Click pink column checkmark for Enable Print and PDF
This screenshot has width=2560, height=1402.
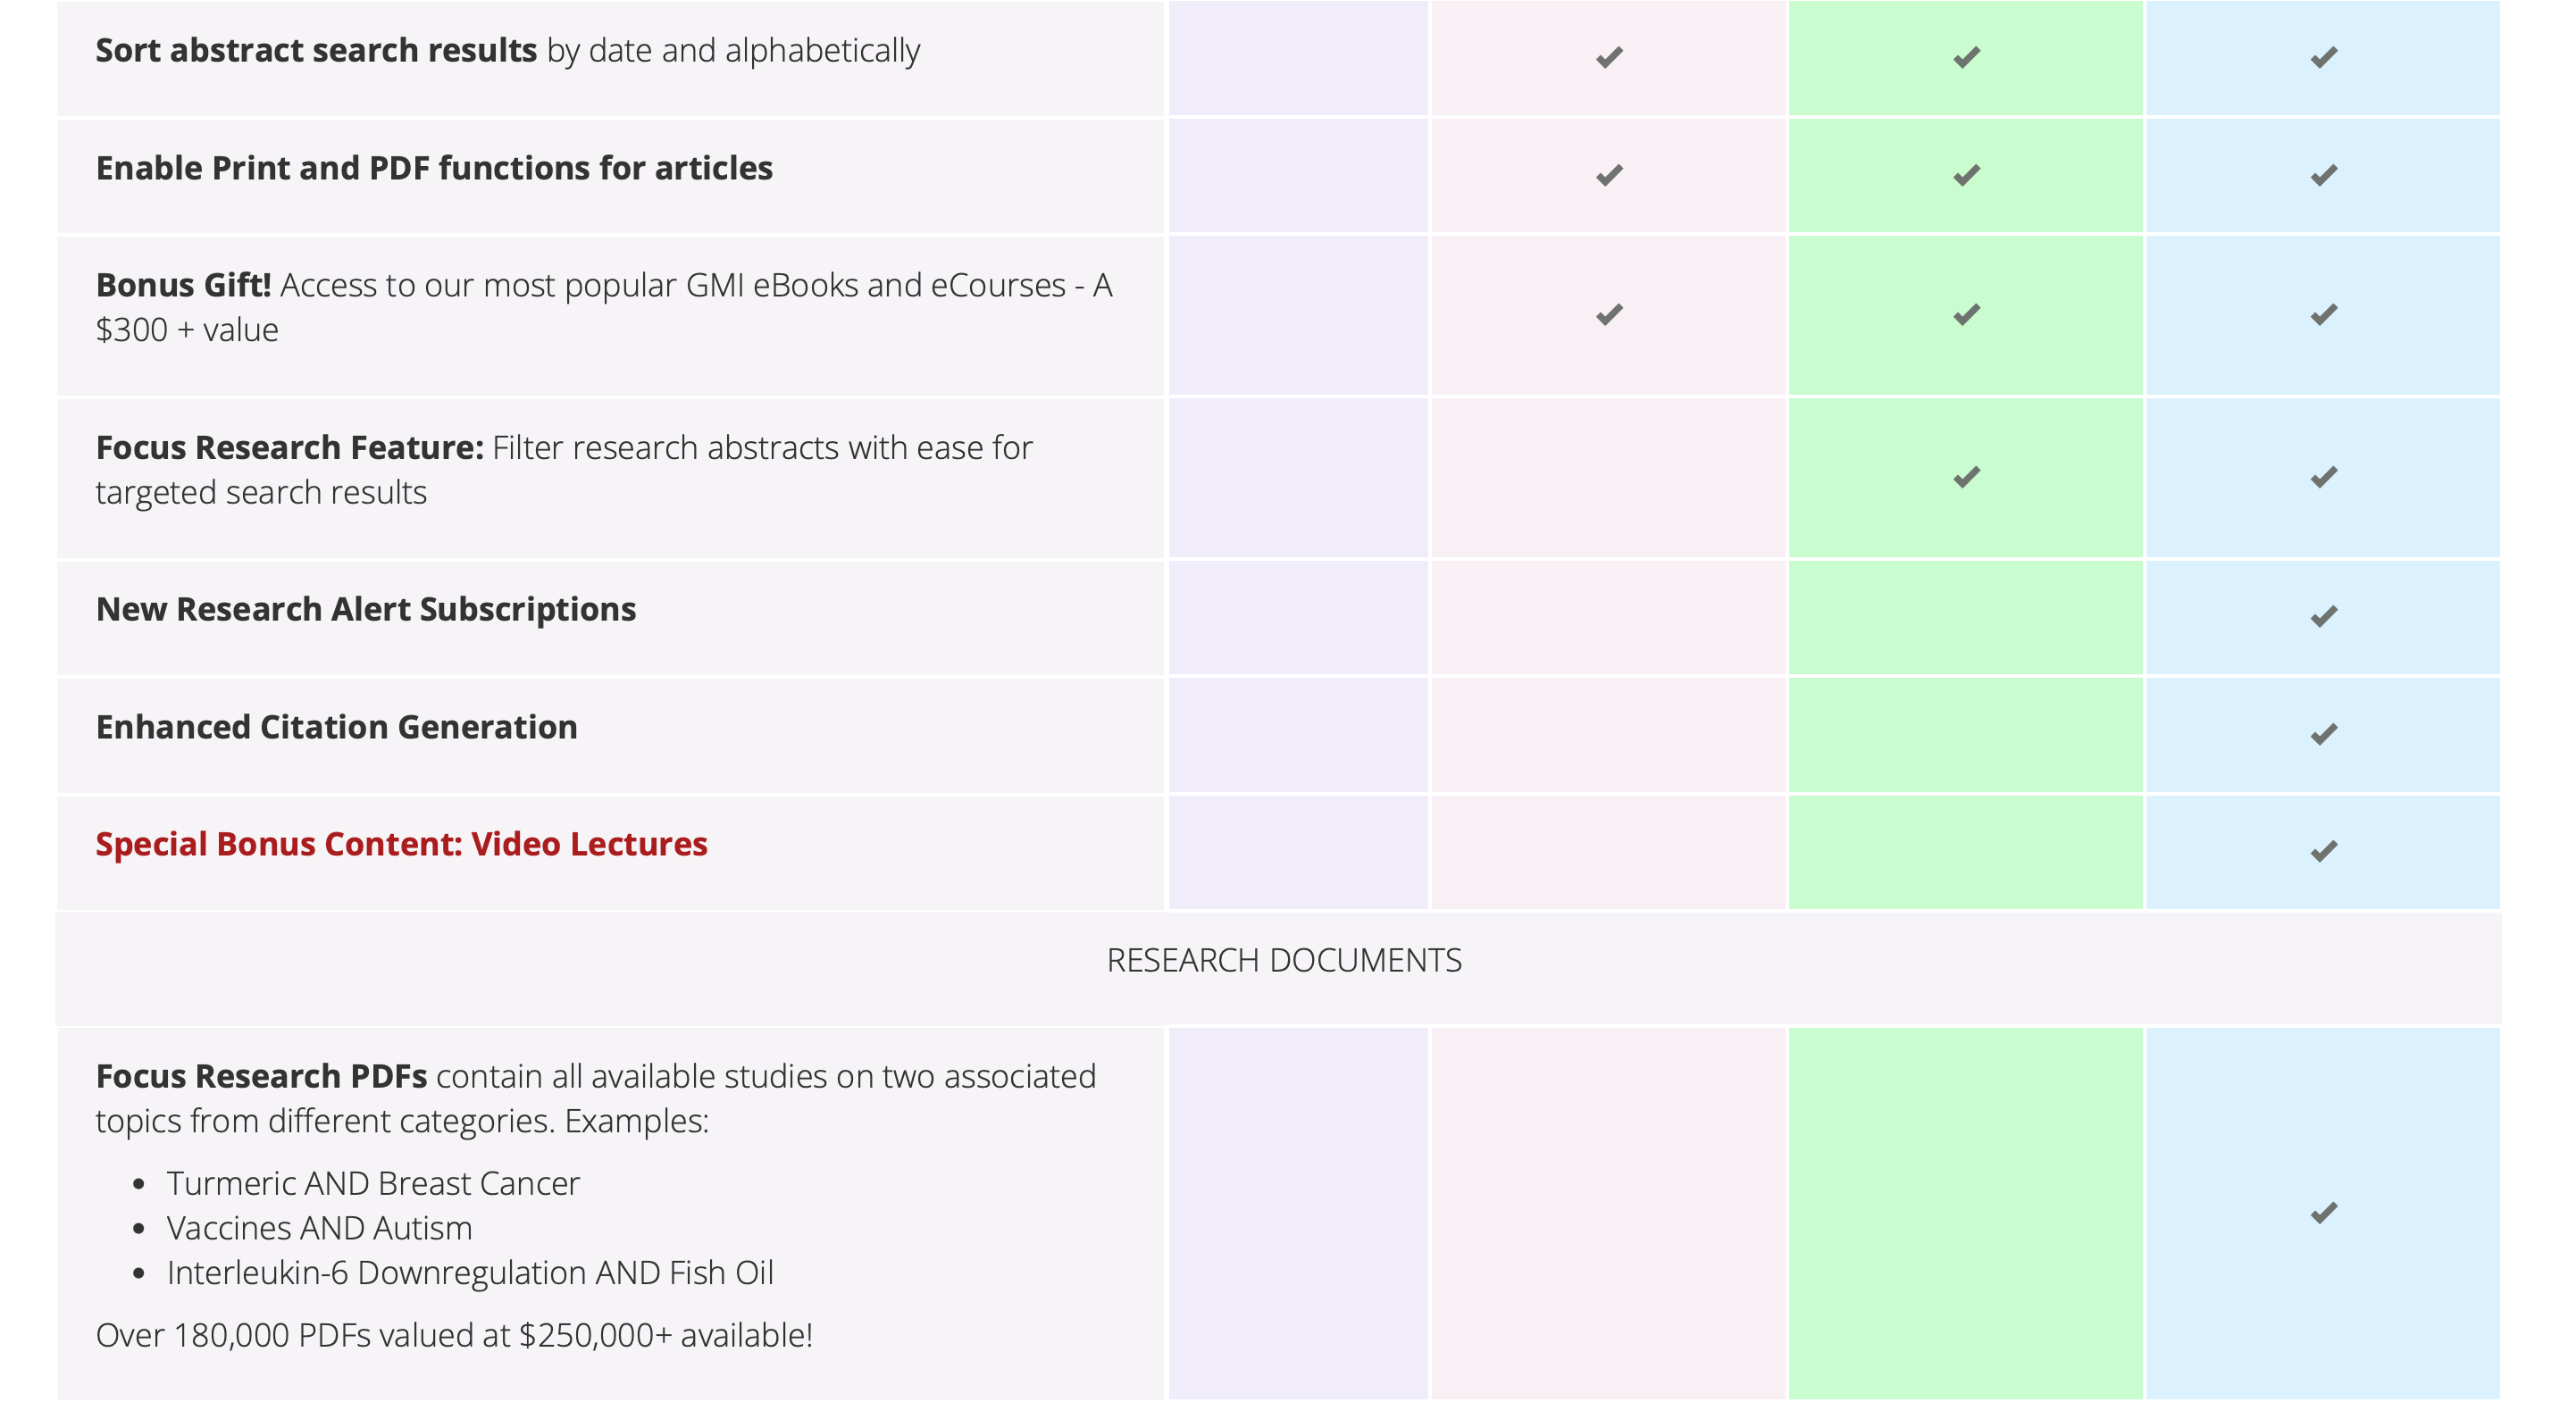pos(1608,175)
